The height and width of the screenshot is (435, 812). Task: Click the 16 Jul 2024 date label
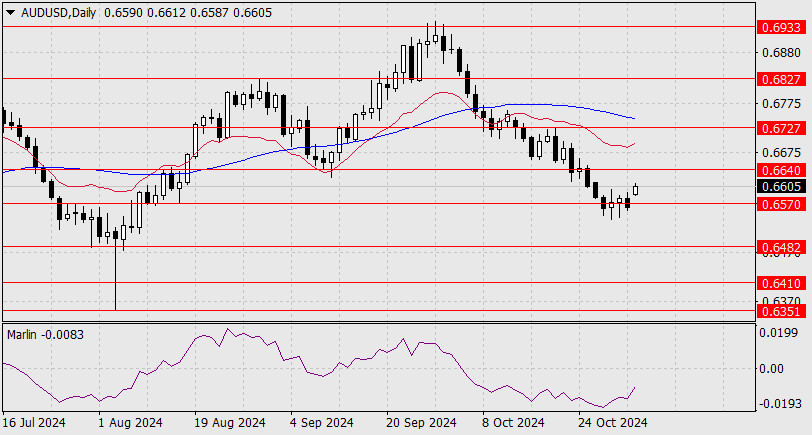34,423
